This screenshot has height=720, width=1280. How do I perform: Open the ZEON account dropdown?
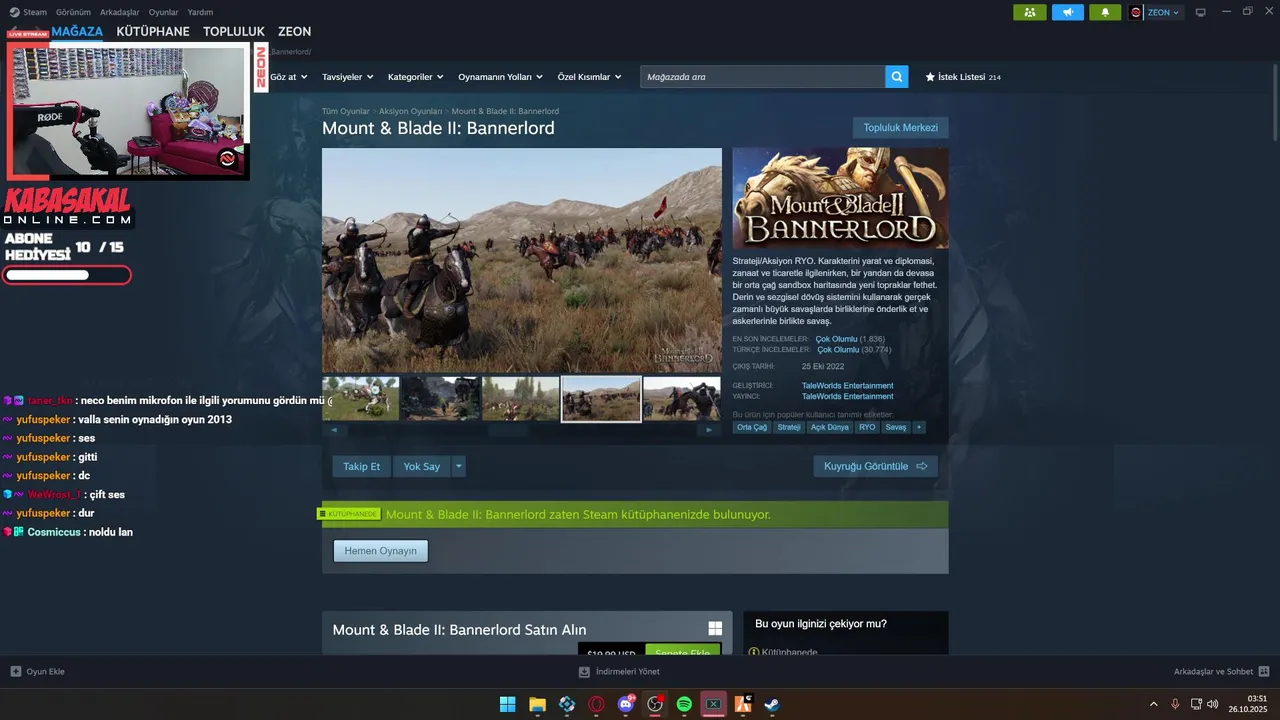pyautogui.click(x=1164, y=12)
